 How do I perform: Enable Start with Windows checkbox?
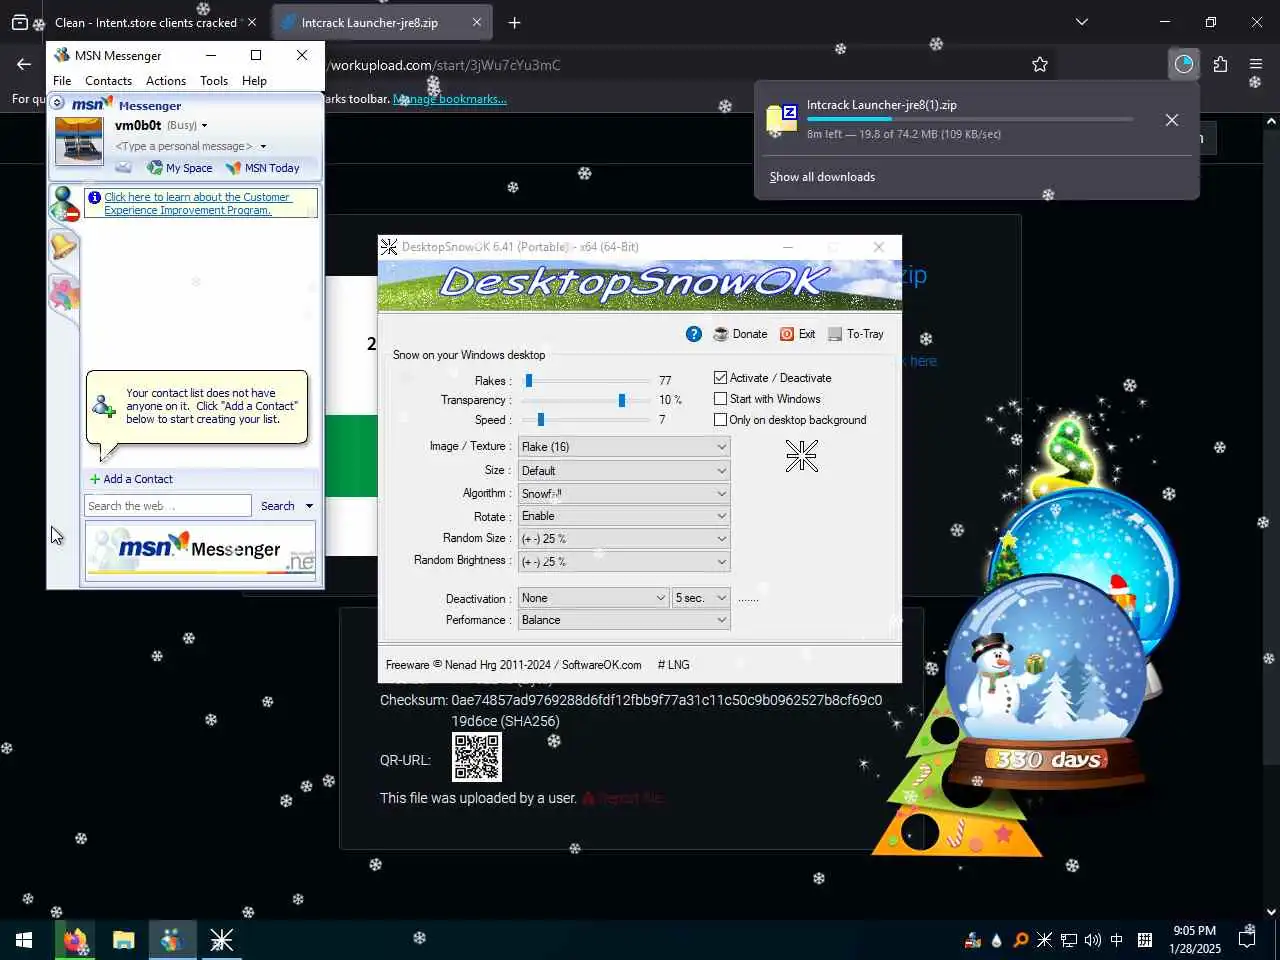(x=720, y=399)
